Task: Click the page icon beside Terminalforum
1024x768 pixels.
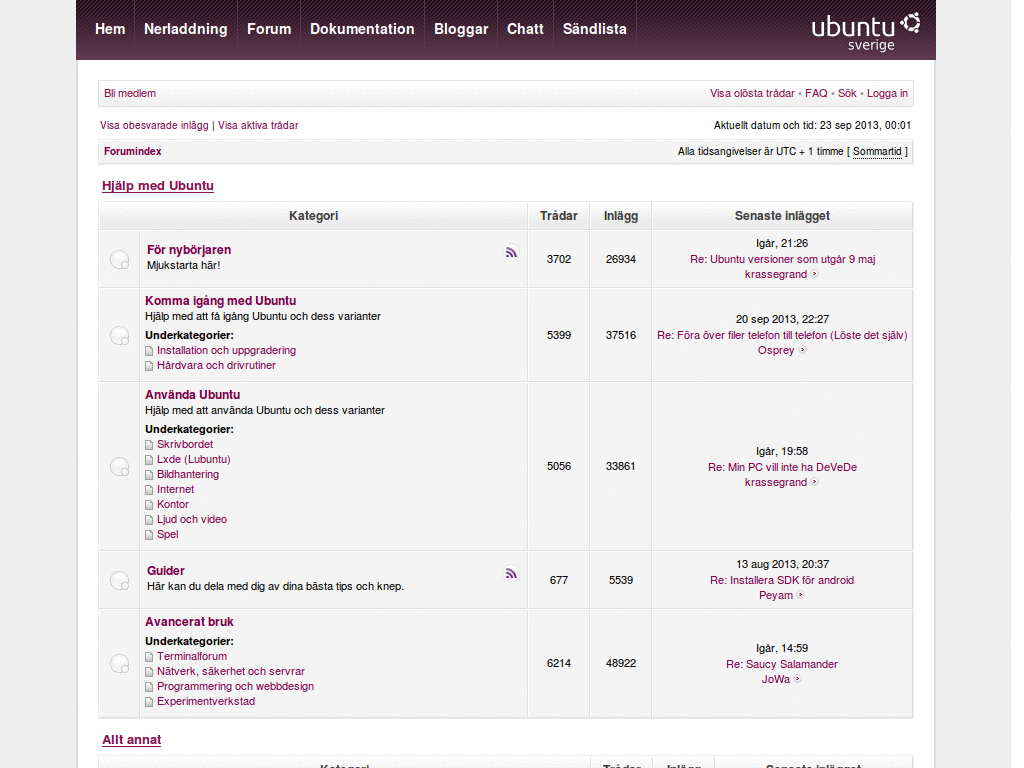Action: click(148, 656)
